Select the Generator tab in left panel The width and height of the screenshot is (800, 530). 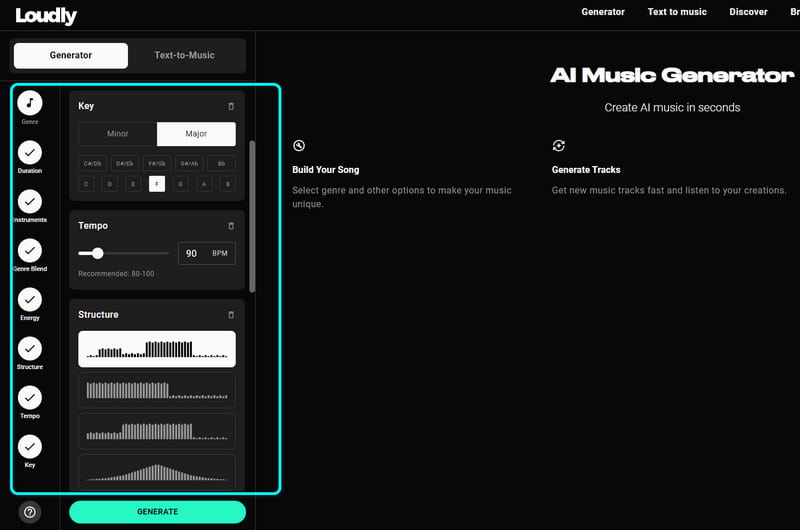[71, 55]
